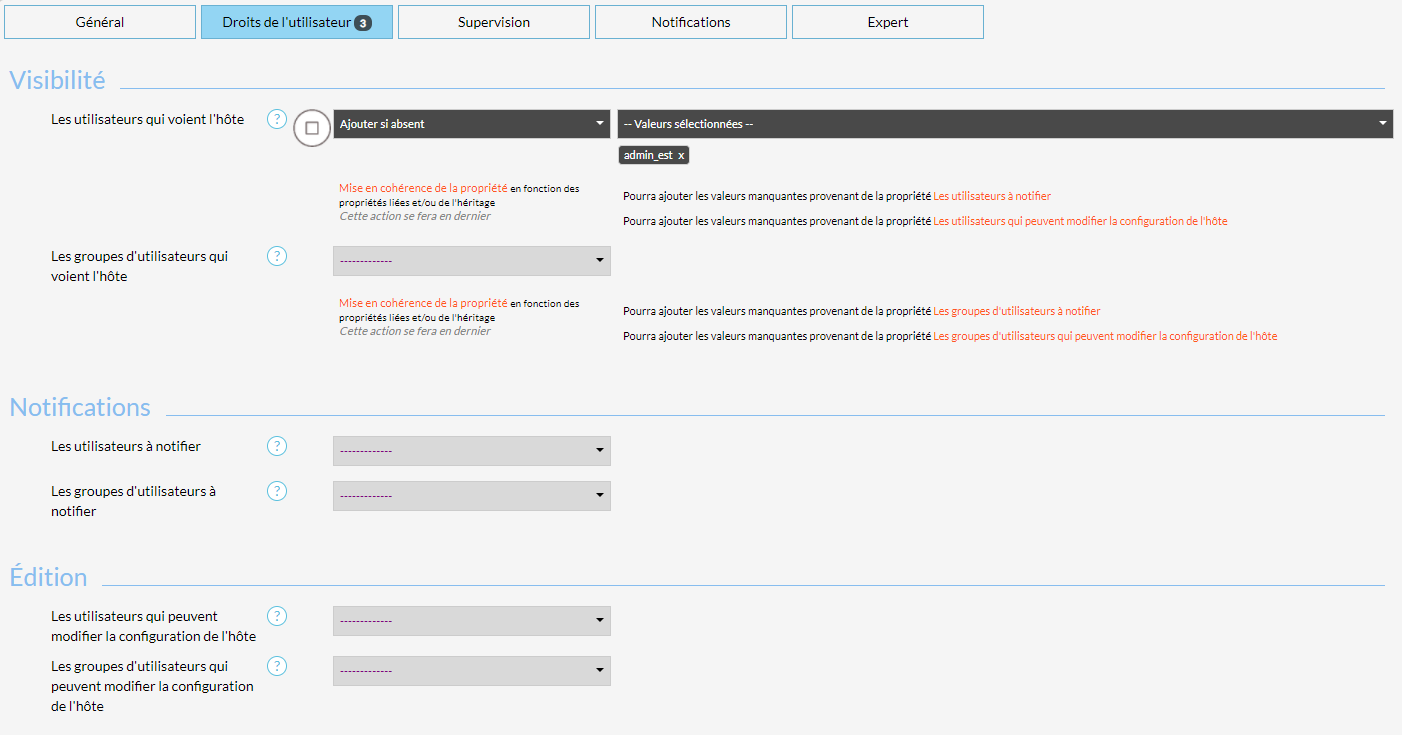The width and height of the screenshot is (1402, 735).
Task: Switch to the Général tab
Action: [100, 22]
